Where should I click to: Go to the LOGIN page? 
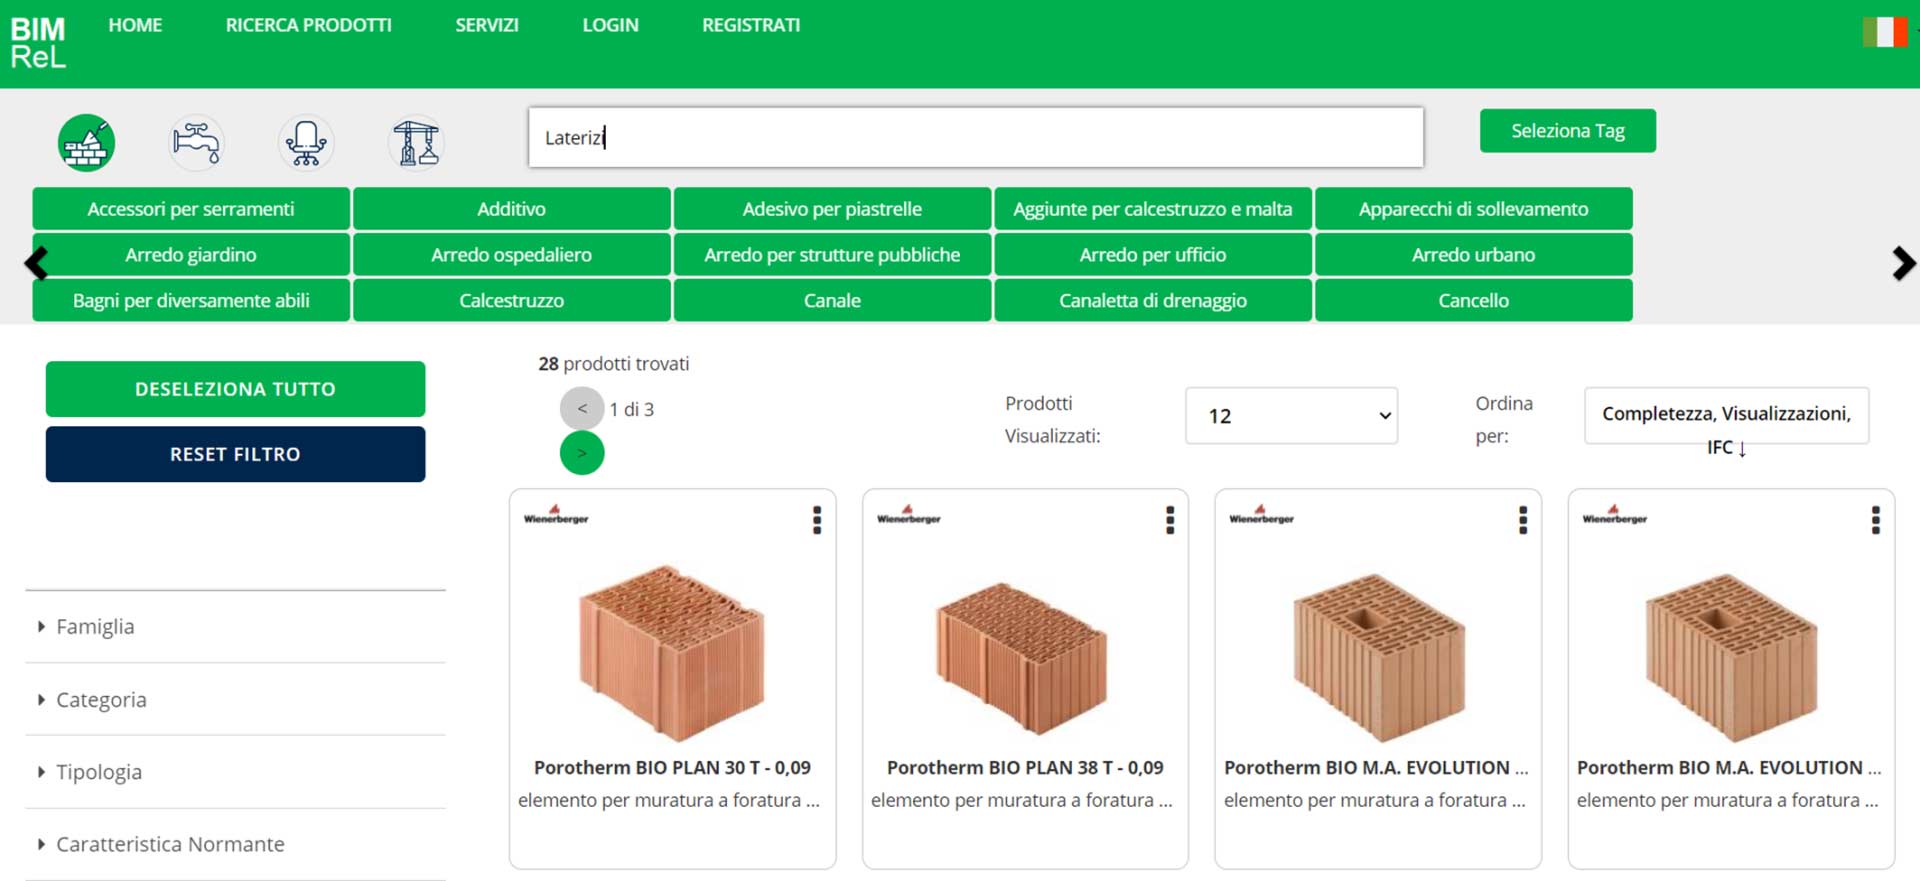610,25
